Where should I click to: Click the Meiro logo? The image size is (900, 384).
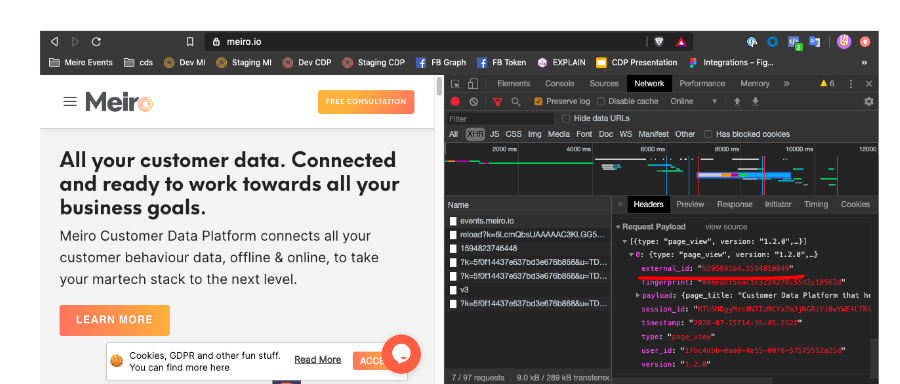coord(119,102)
